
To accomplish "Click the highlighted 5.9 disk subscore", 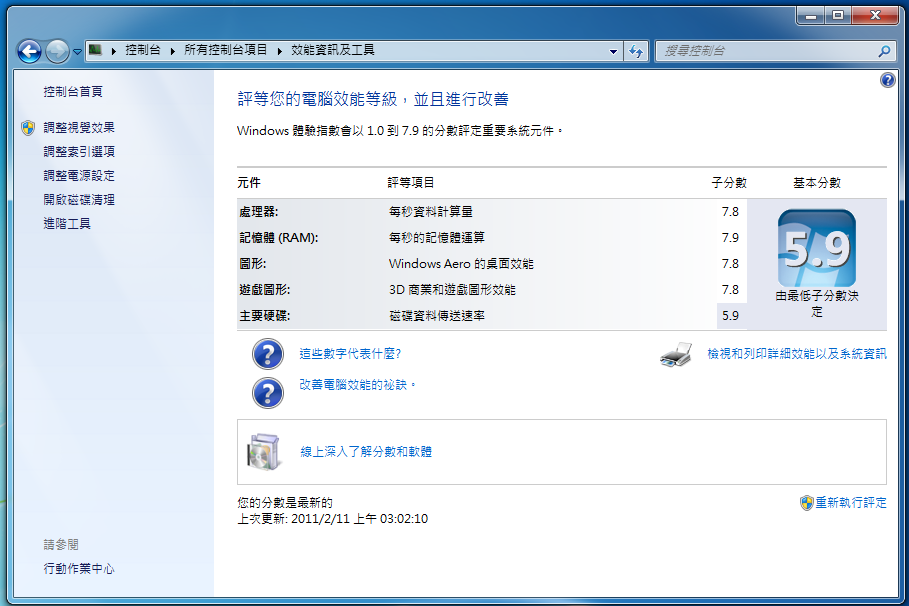I will pos(730,316).
